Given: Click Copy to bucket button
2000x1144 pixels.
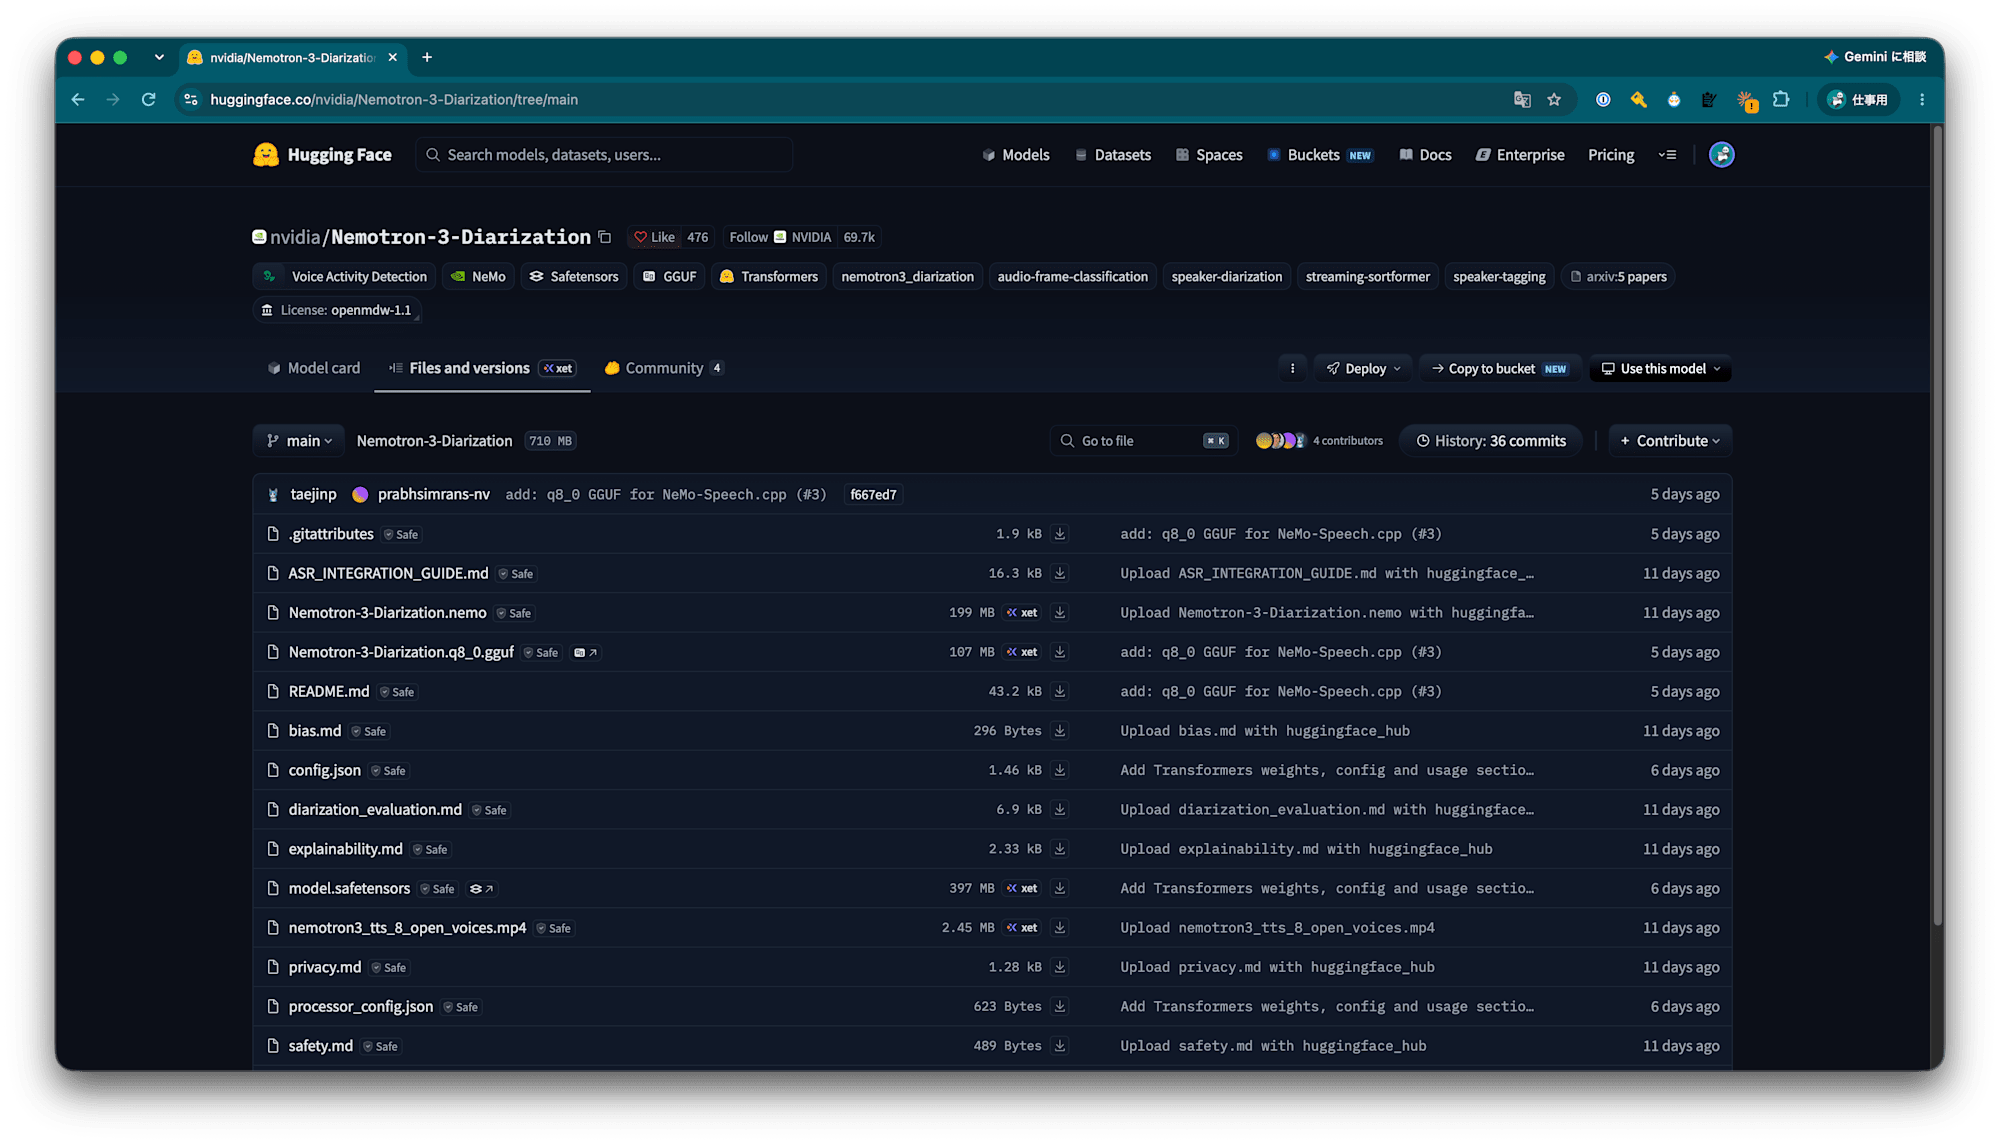Looking at the screenshot, I should click(x=1500, y=369).
